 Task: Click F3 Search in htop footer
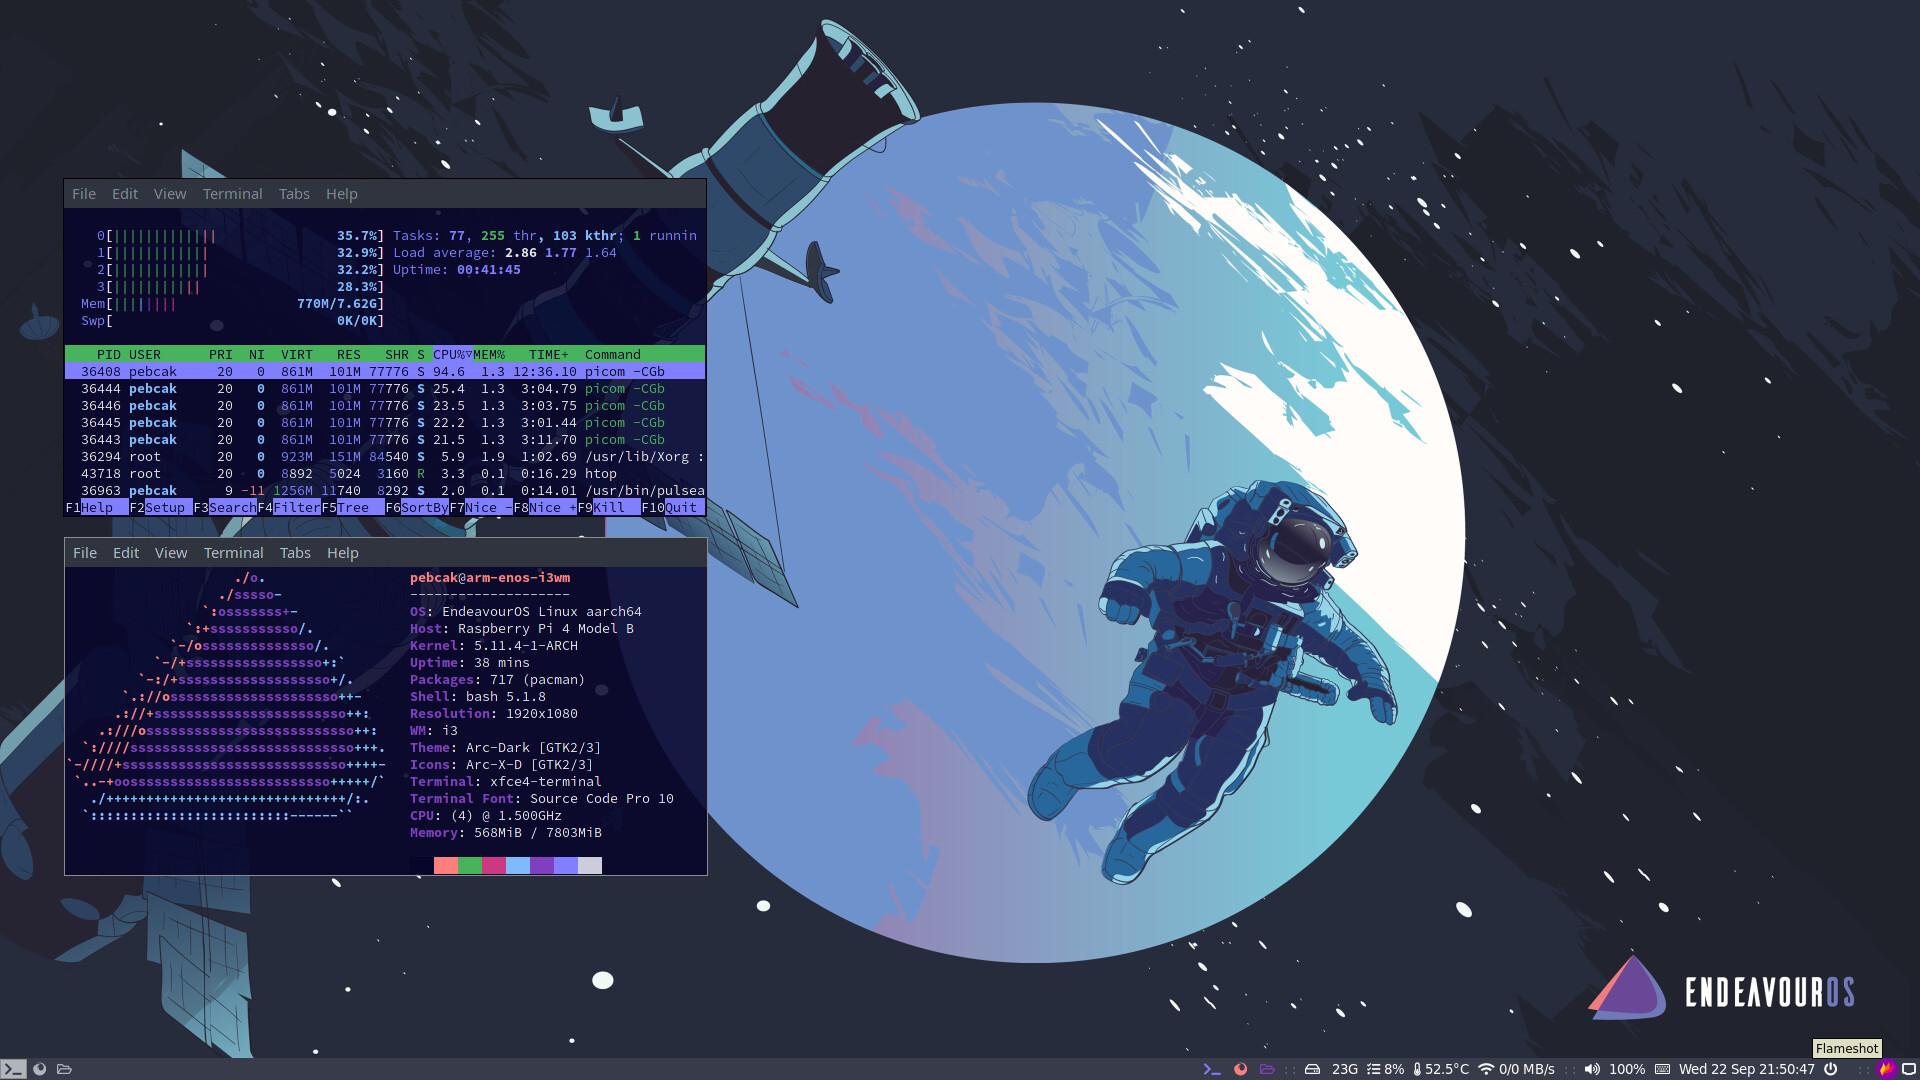point(225,508)
